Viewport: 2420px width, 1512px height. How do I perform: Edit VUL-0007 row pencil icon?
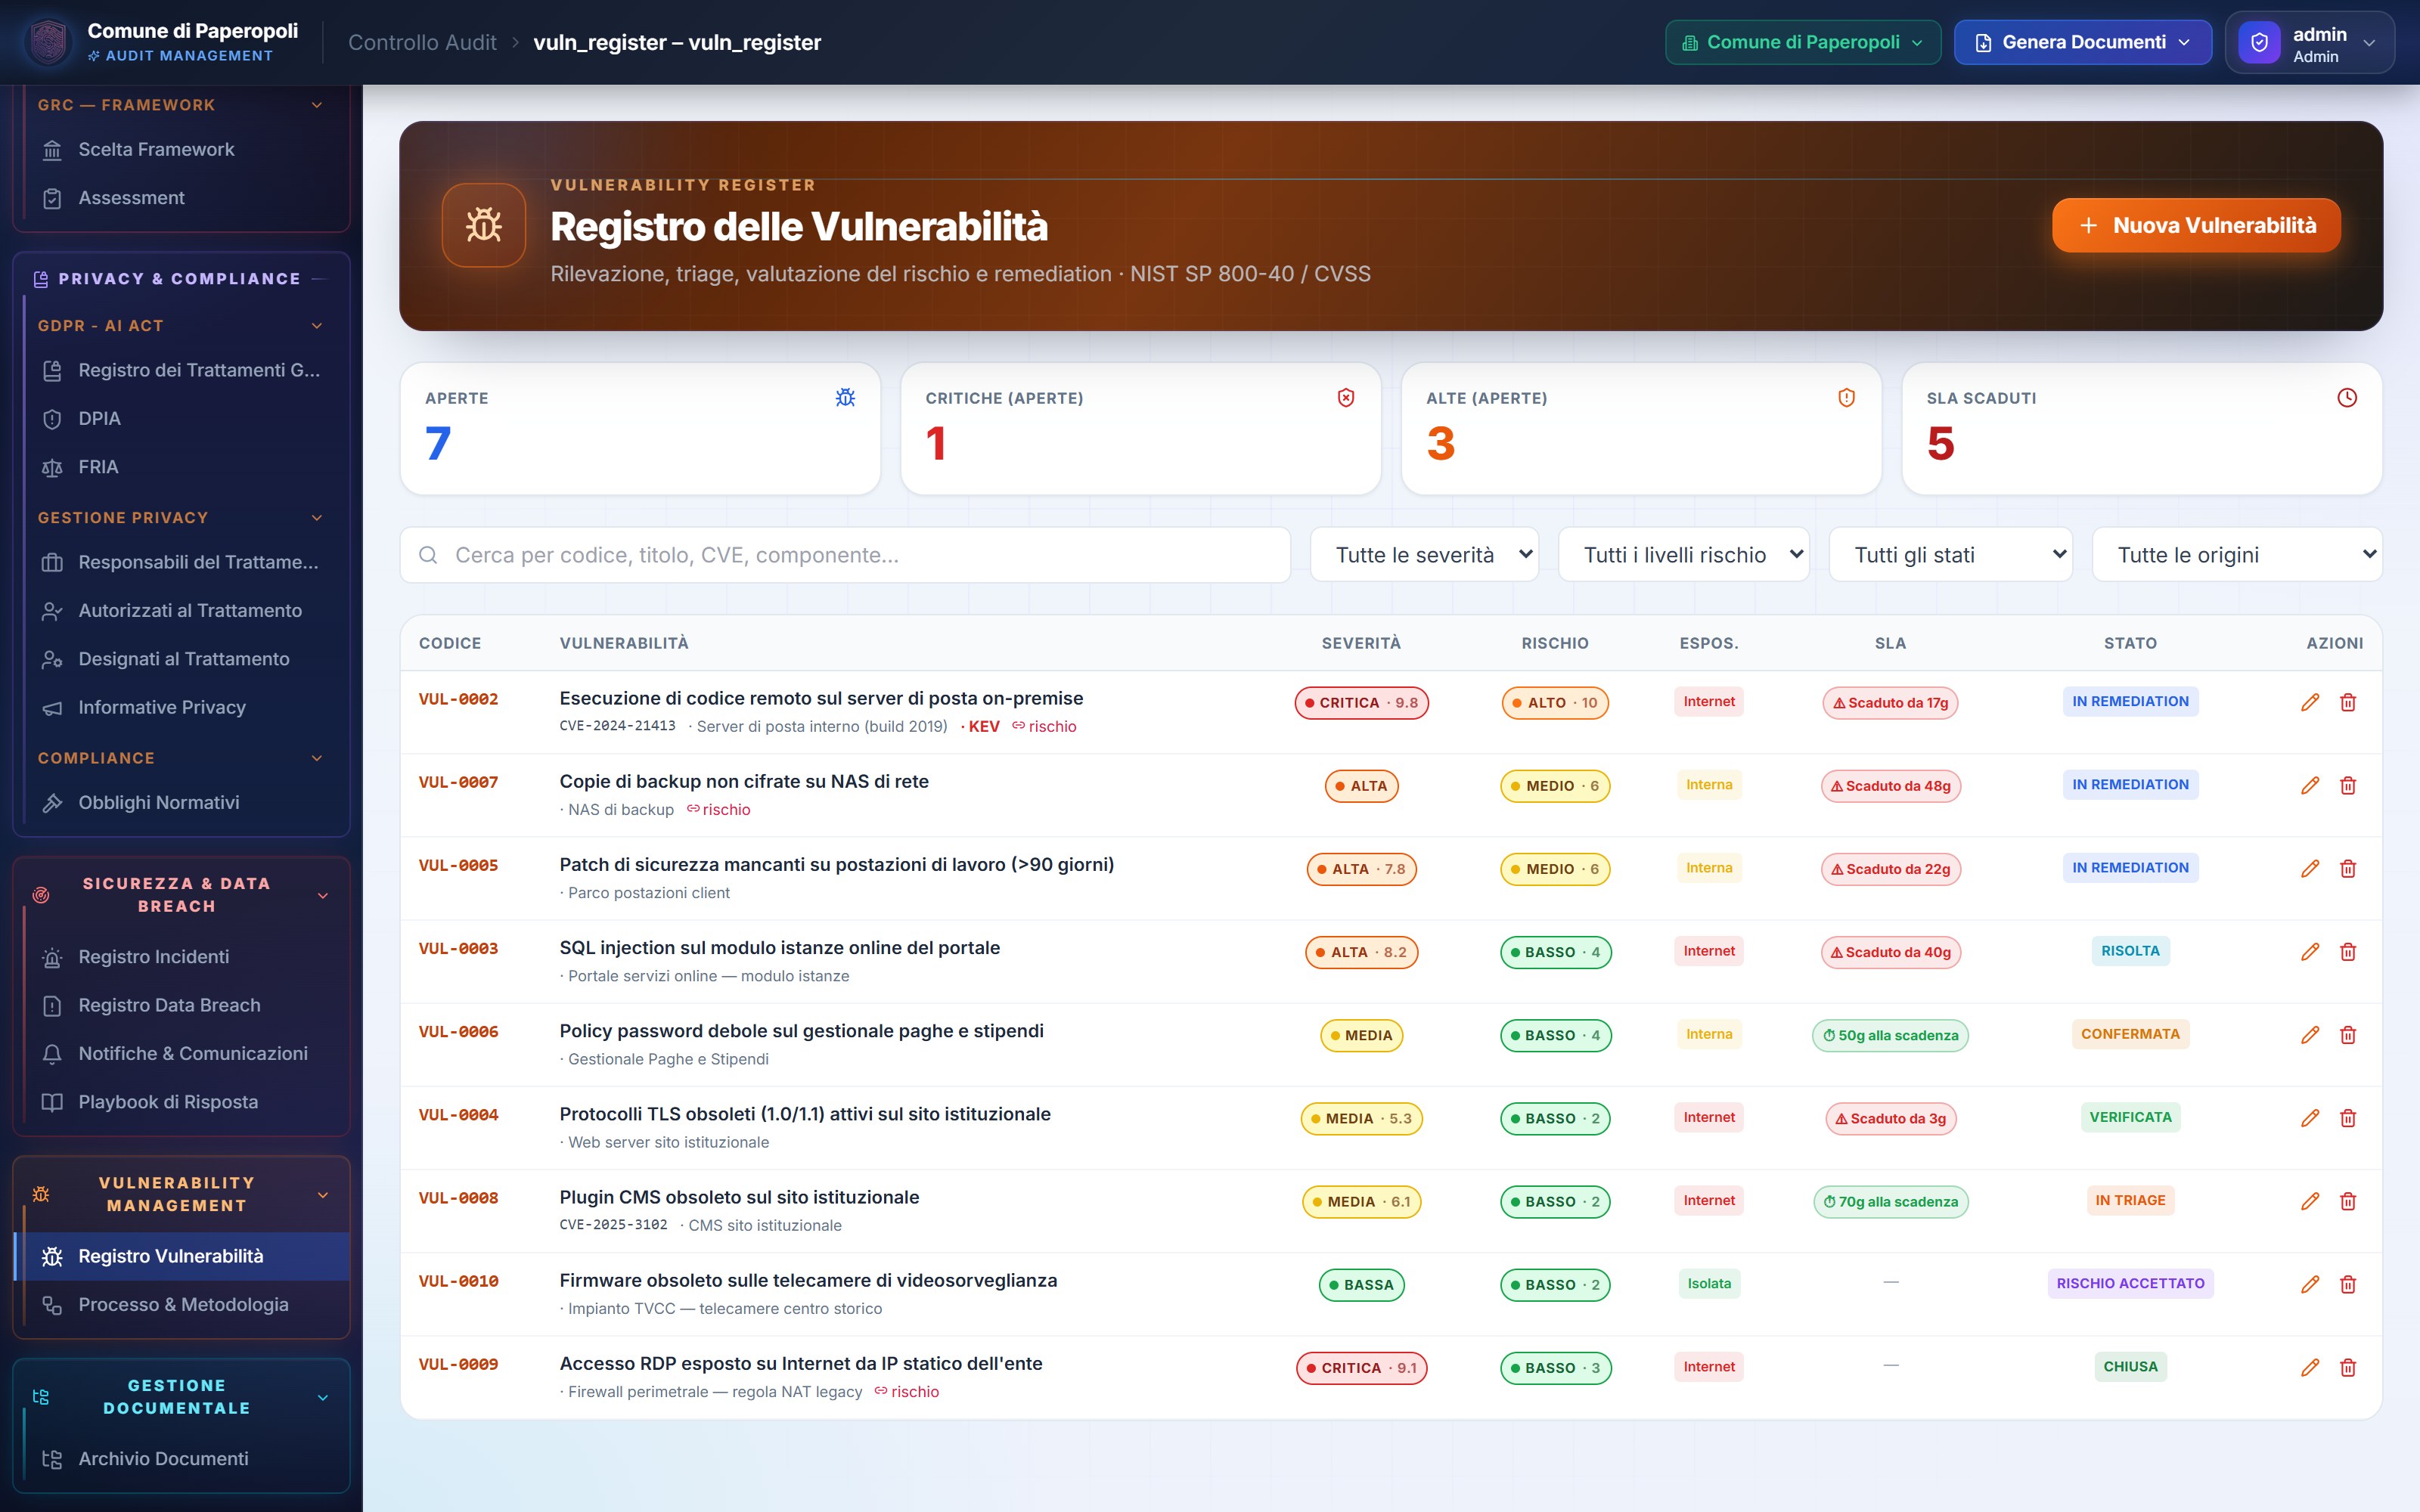point(2310,785)
